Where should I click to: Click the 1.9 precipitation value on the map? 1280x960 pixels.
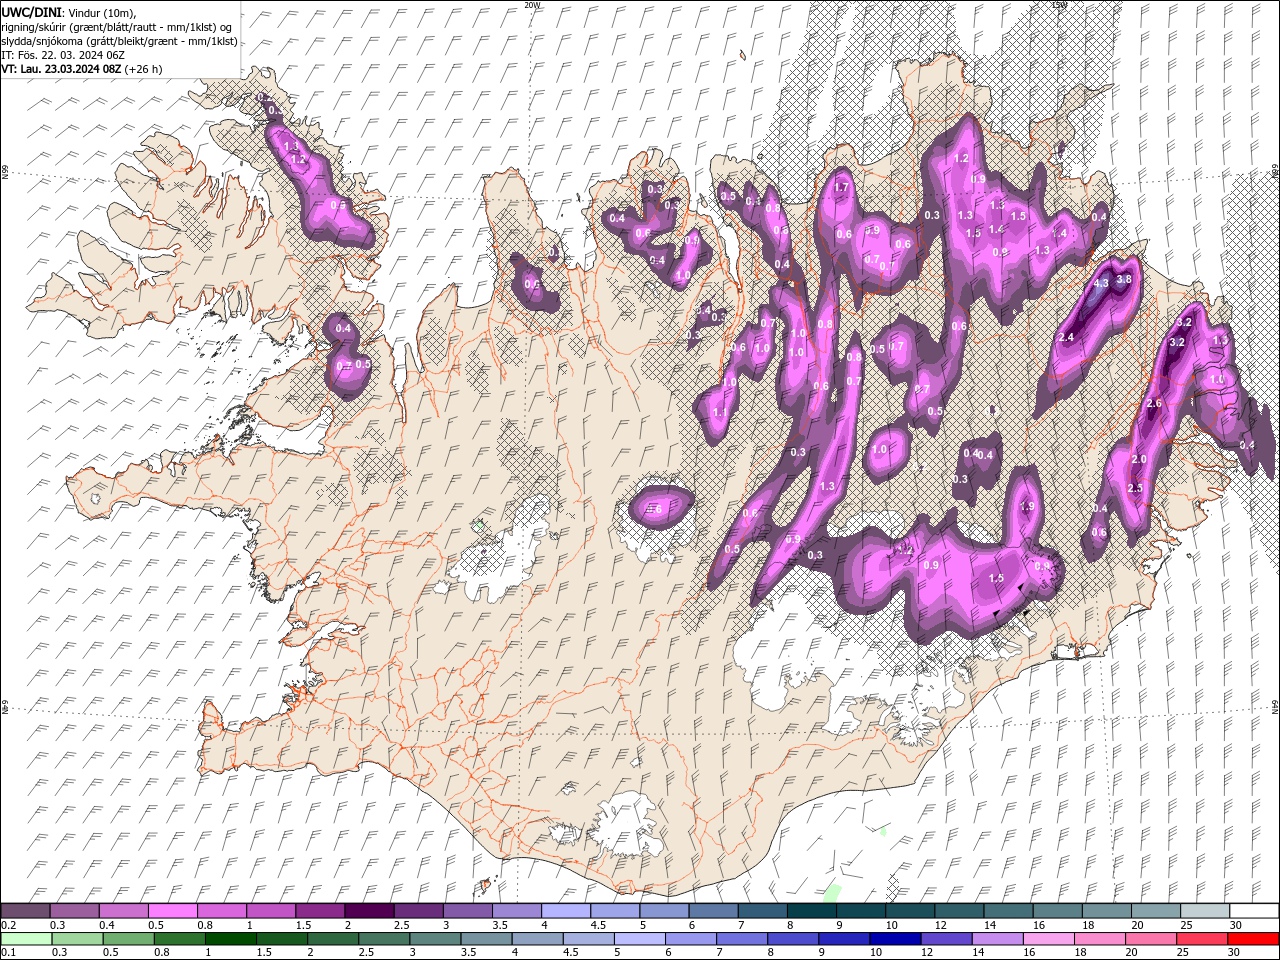click(1027, 507)
